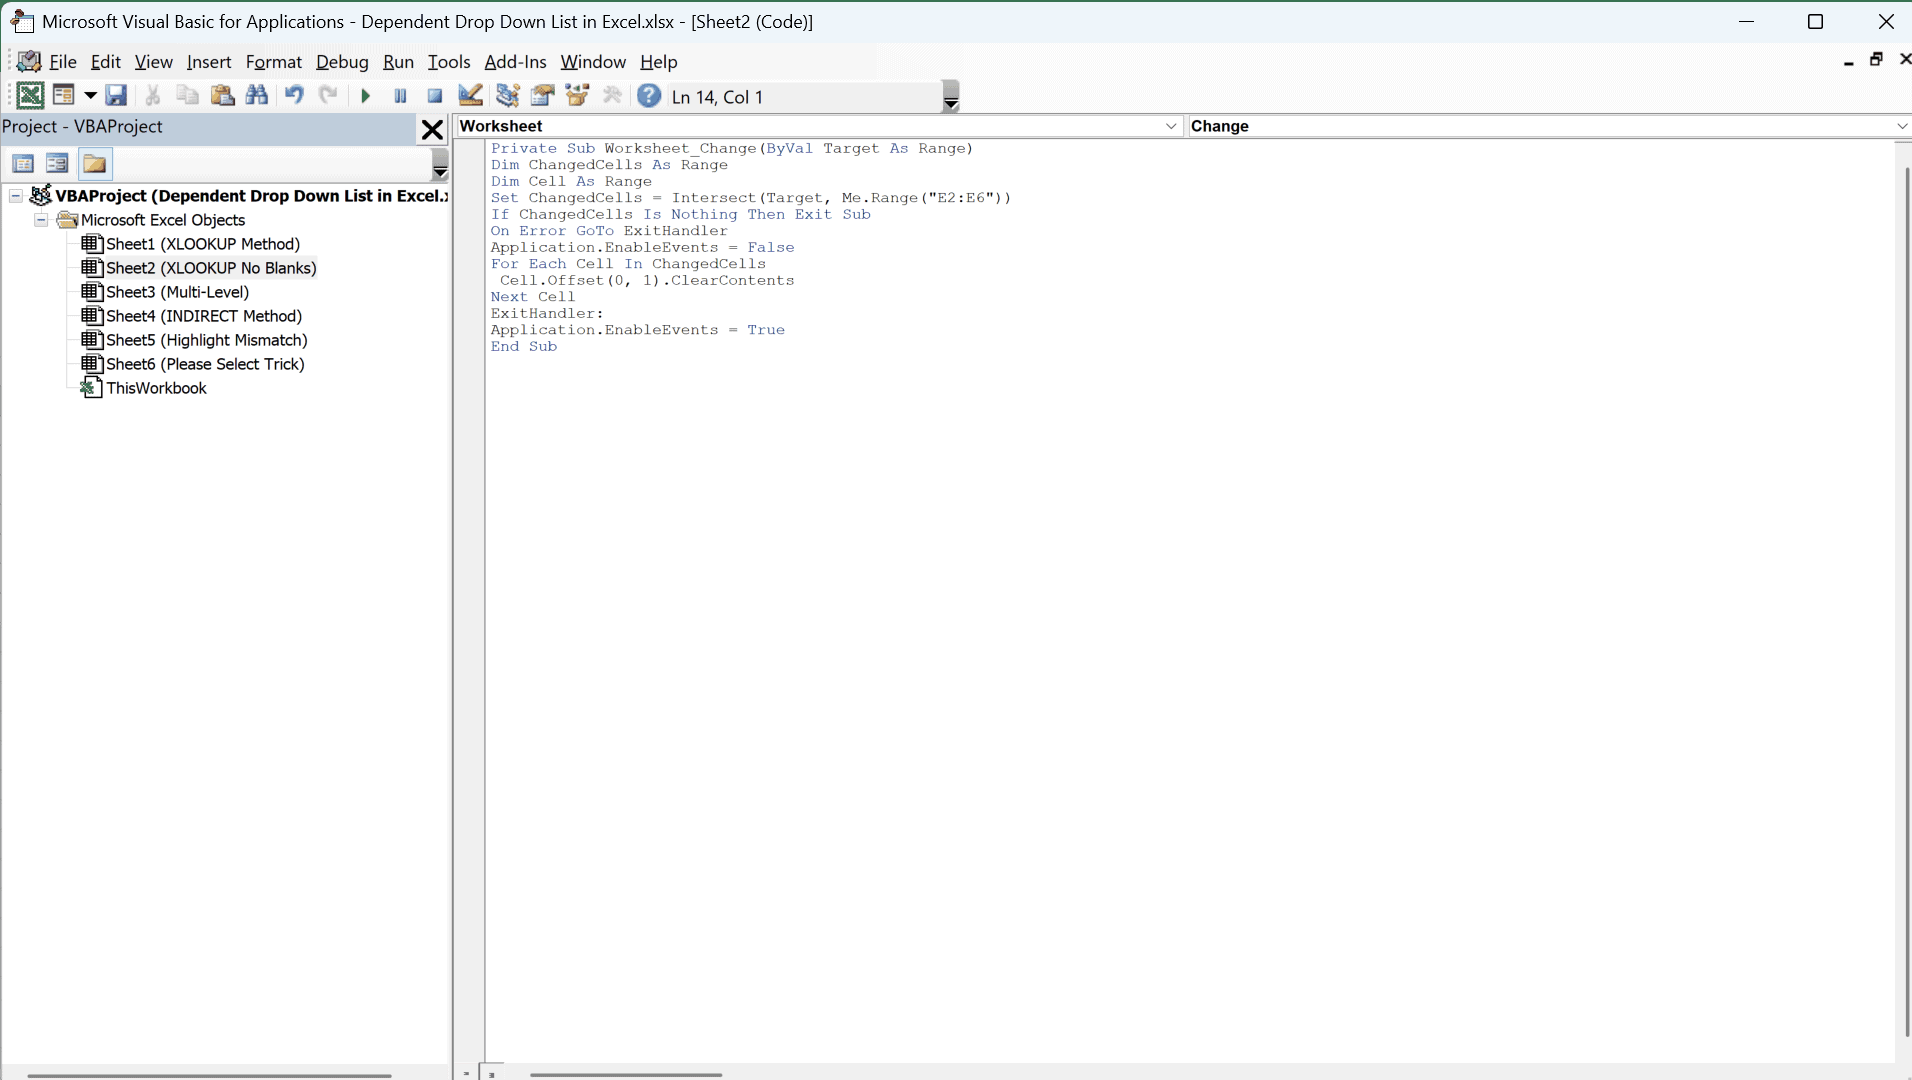The width and height of the screenshot is (1912, 1080).
Task: Click code editor vertical scrollbar
Action: click(1906, 600)
